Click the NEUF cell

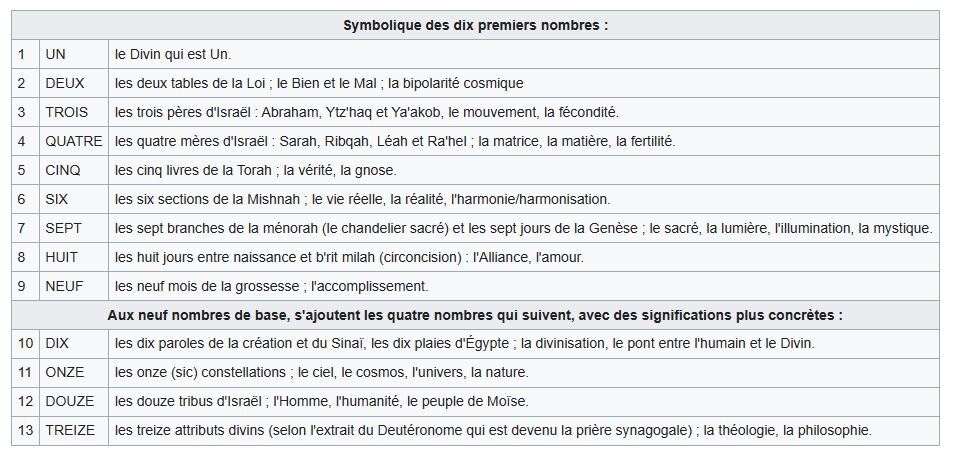tap(63, 286)
